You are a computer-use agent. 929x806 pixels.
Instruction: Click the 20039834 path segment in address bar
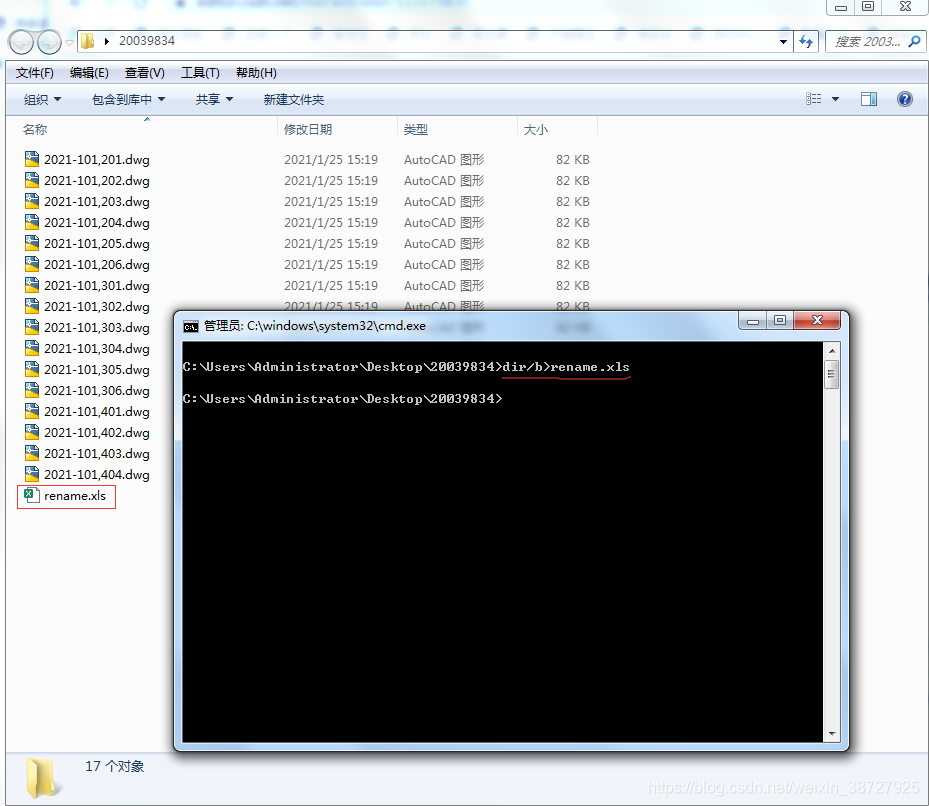147,41
